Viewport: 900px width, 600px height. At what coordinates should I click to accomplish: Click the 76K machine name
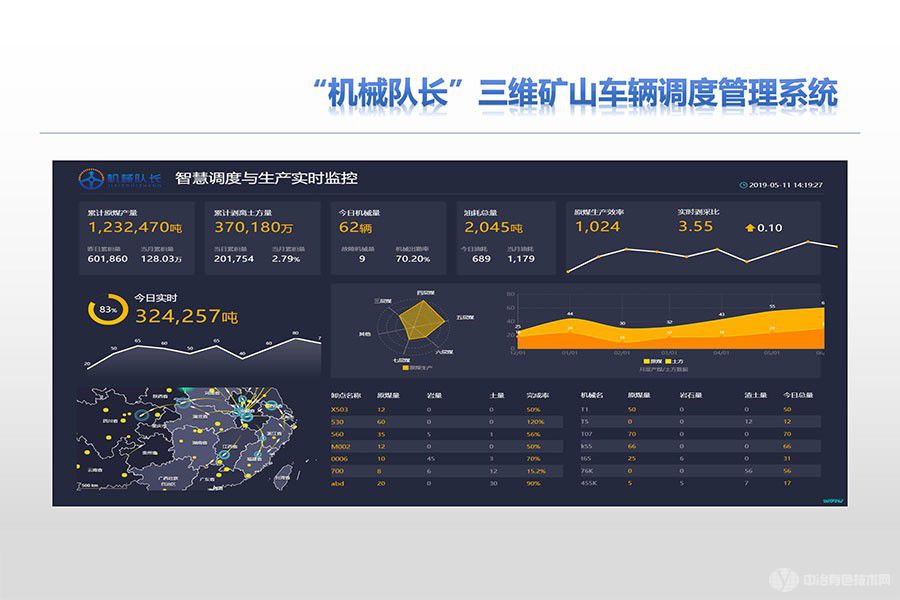(x=587, y=471)
